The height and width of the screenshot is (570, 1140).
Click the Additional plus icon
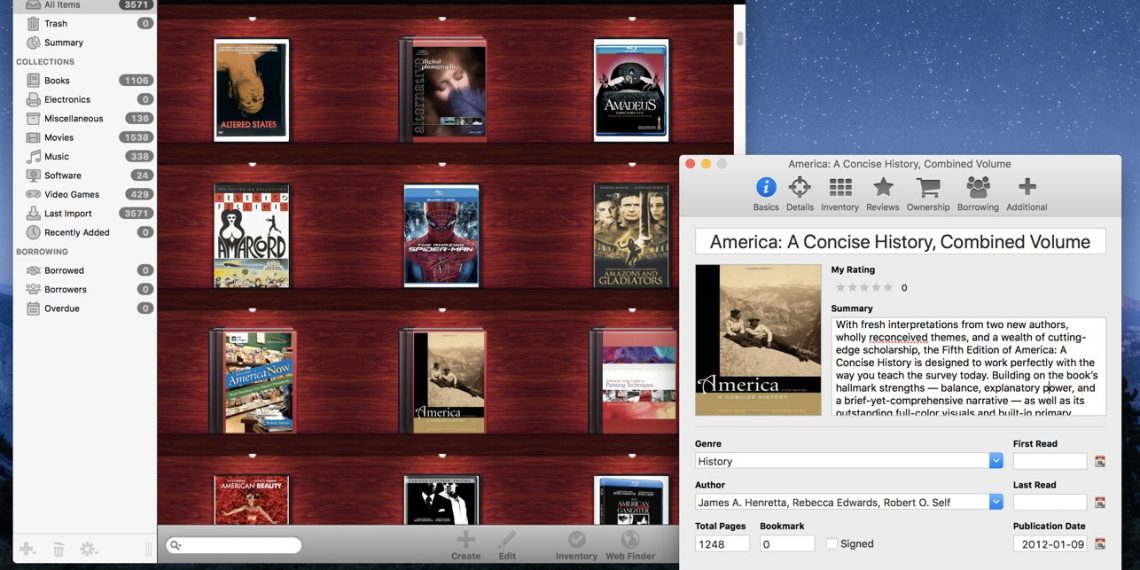tap(1027, 187)
